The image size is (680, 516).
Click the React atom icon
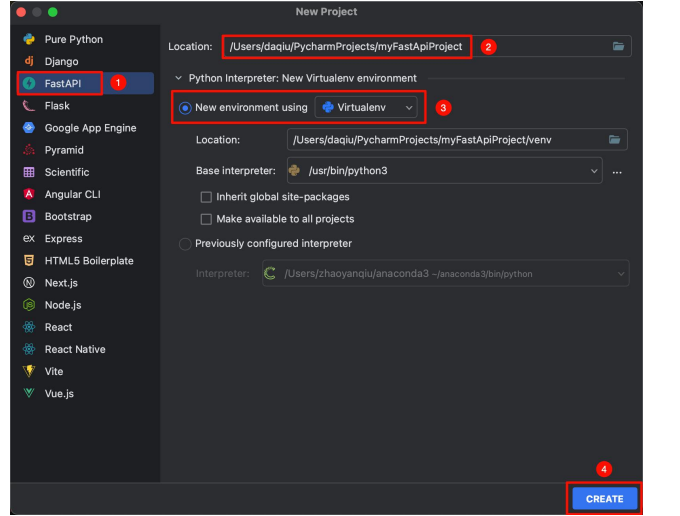(29, 327)
